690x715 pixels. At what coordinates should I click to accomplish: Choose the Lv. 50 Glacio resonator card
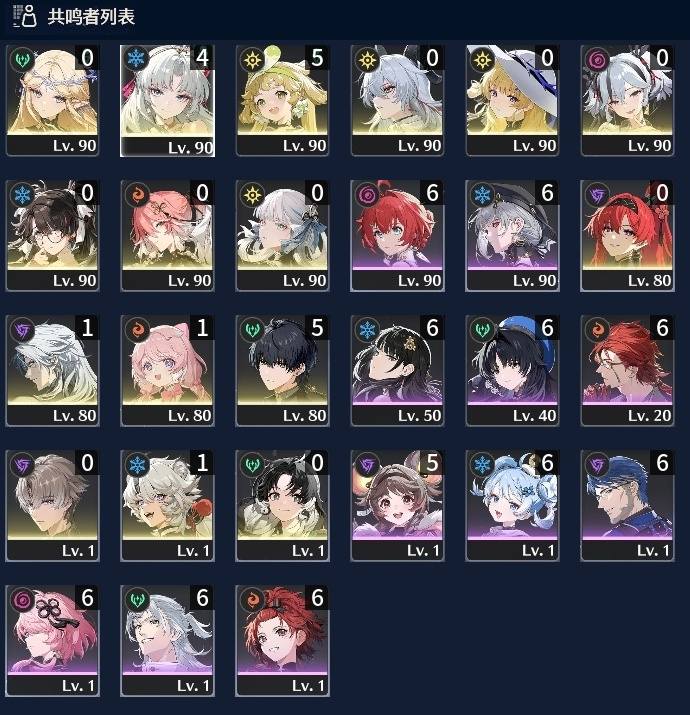(x=397, y=370)
